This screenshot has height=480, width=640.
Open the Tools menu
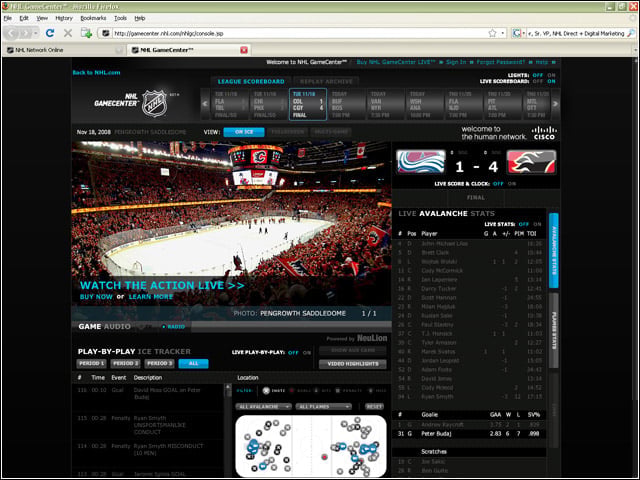[120, 18]
